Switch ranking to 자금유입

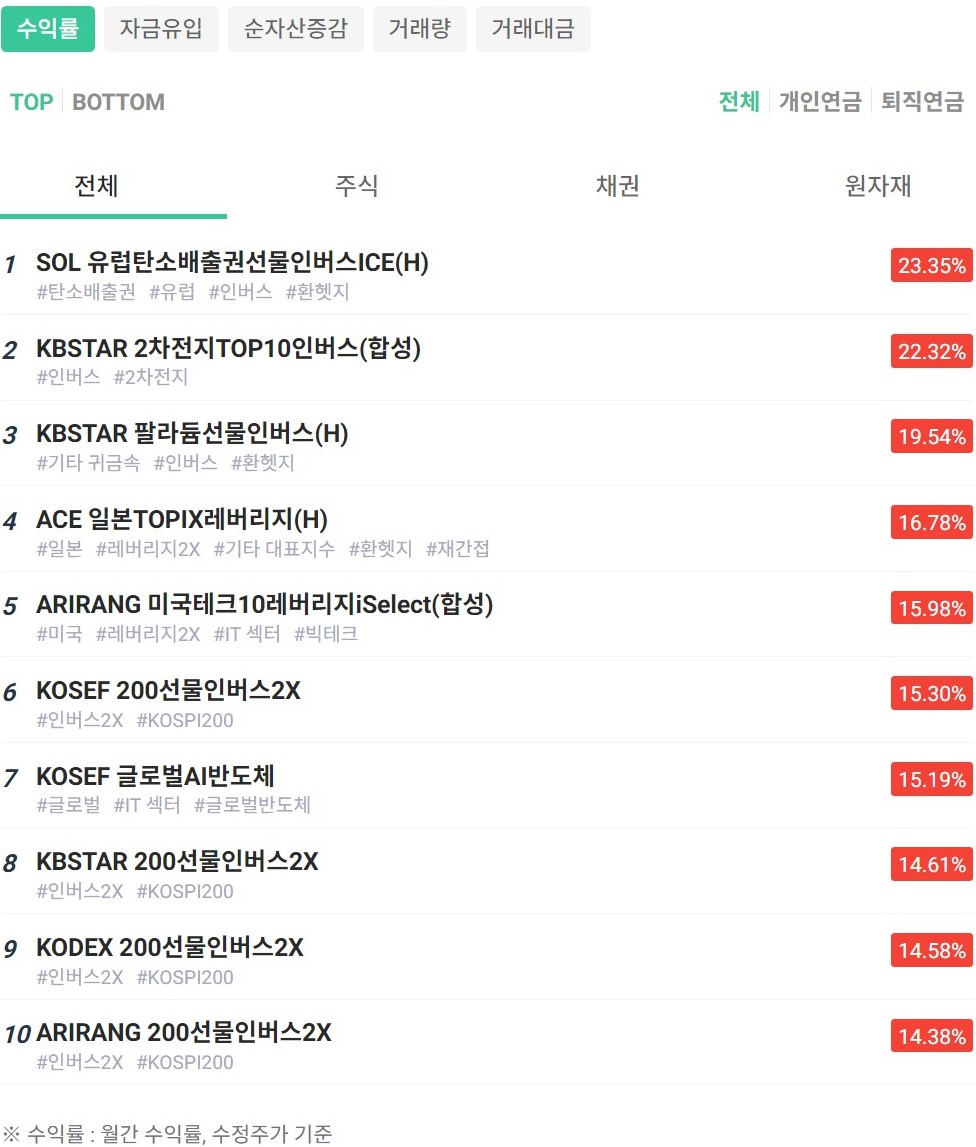[x=161, y=29]
